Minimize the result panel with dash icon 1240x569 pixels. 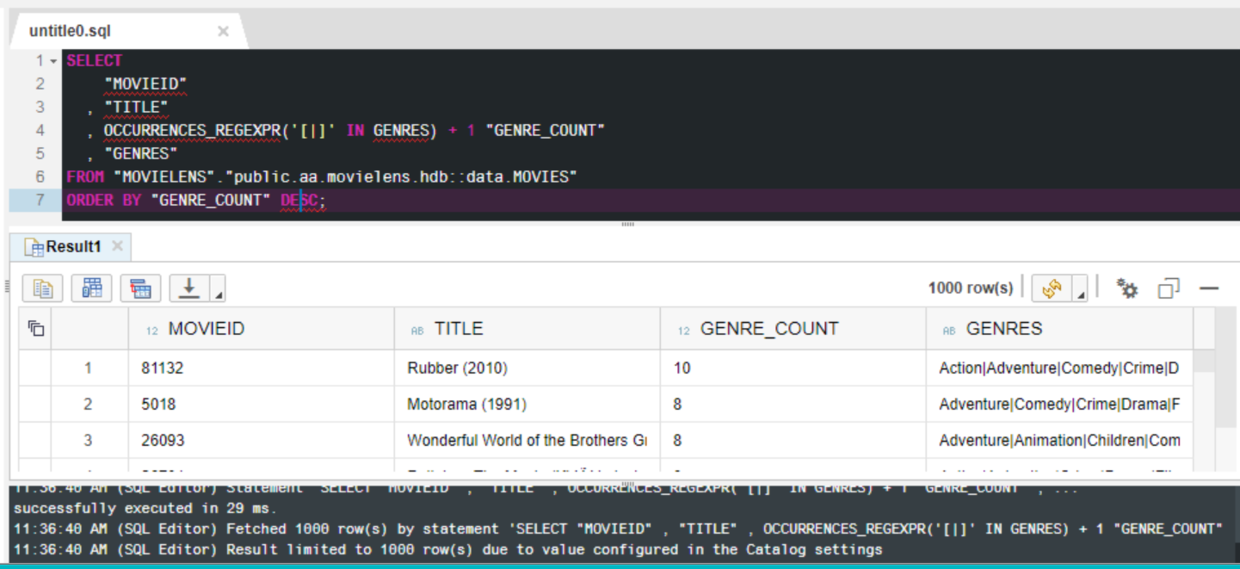(1210, 289)
